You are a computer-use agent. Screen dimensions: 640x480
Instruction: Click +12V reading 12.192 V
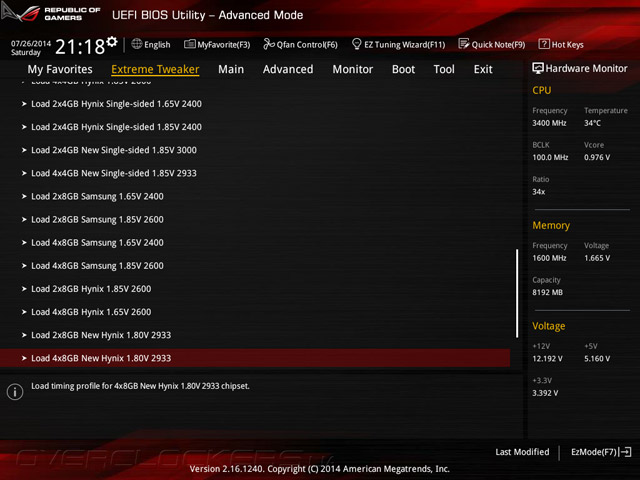coord(547,359)
